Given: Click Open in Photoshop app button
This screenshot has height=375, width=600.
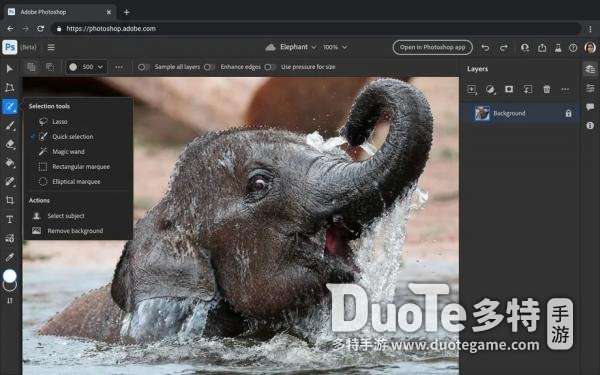Looking at the screenshot, I should tap(432, 47).
